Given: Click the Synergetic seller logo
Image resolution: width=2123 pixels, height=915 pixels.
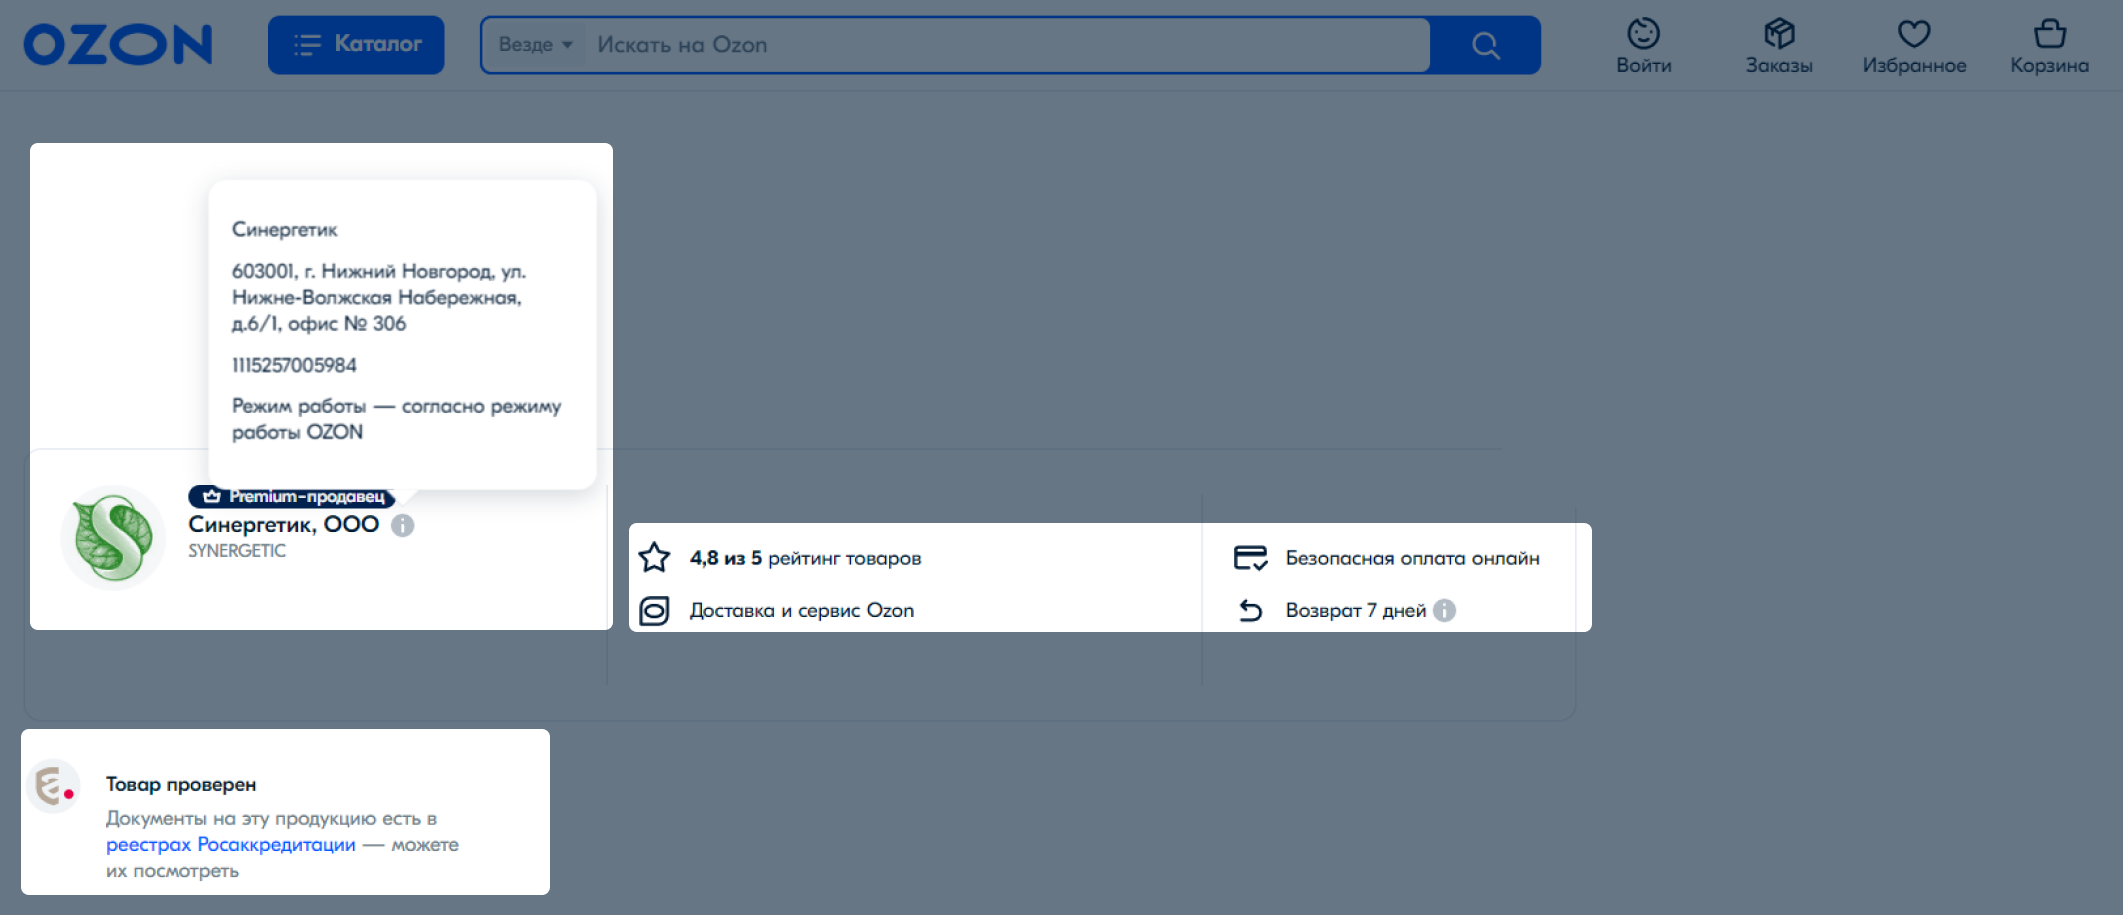Looking at the screenshot, I should (x=113, y=537).
